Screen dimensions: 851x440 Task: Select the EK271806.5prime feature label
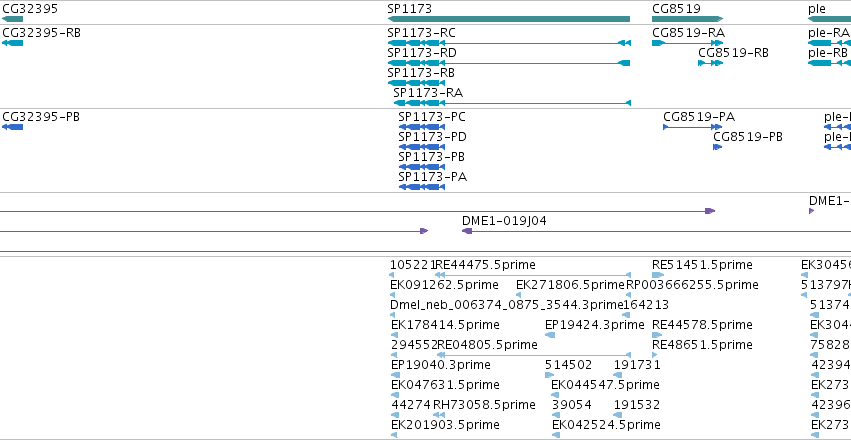[570, 285]
